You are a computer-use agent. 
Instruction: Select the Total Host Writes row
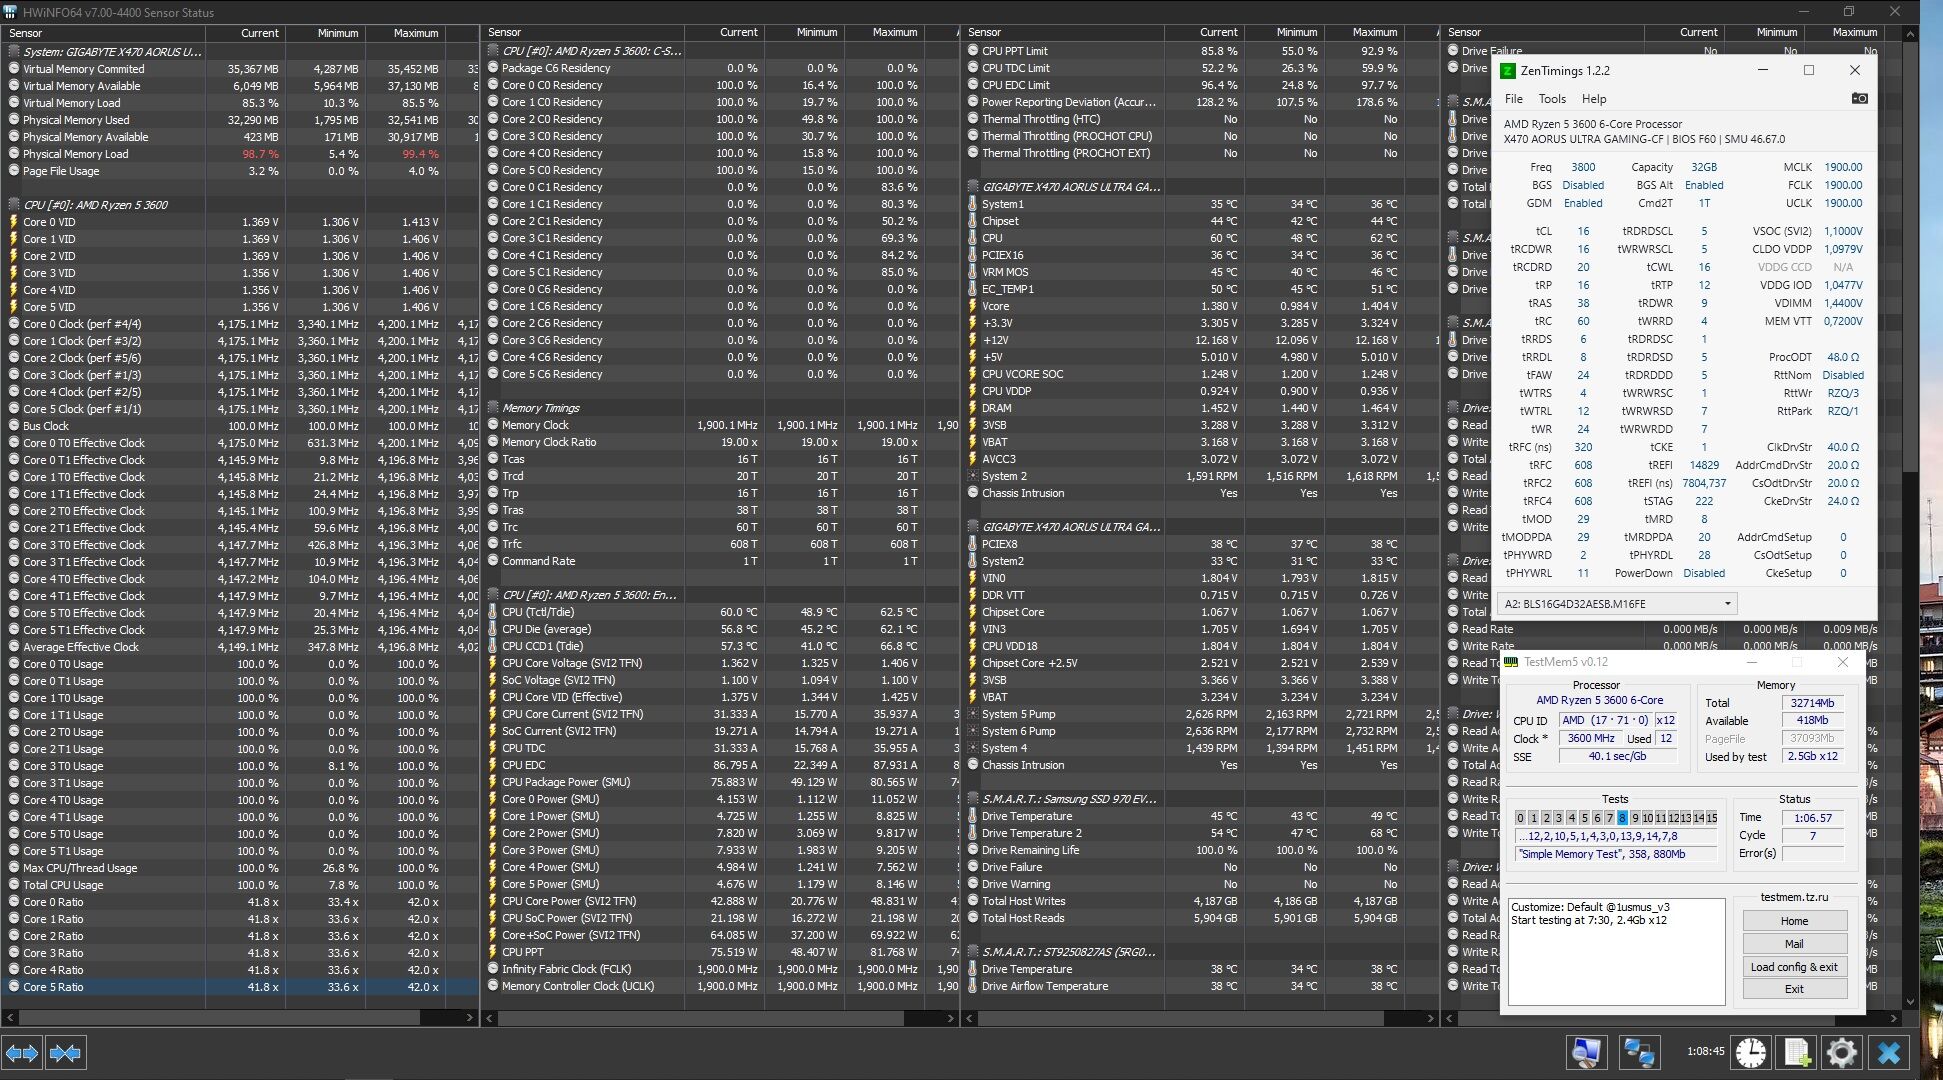(1200, 901)
